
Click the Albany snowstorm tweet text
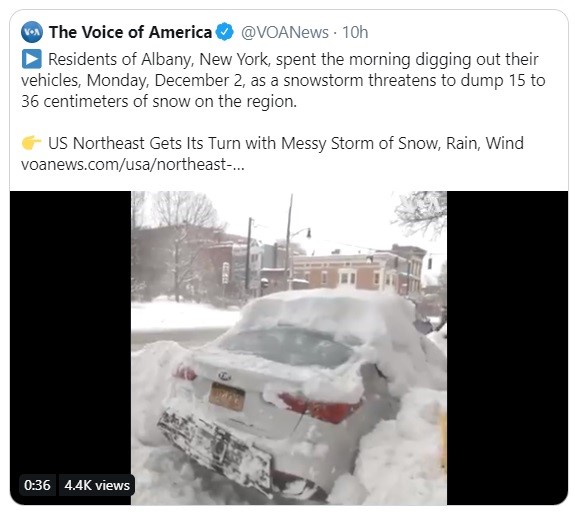pyautogui.click(x=283, y=80)
